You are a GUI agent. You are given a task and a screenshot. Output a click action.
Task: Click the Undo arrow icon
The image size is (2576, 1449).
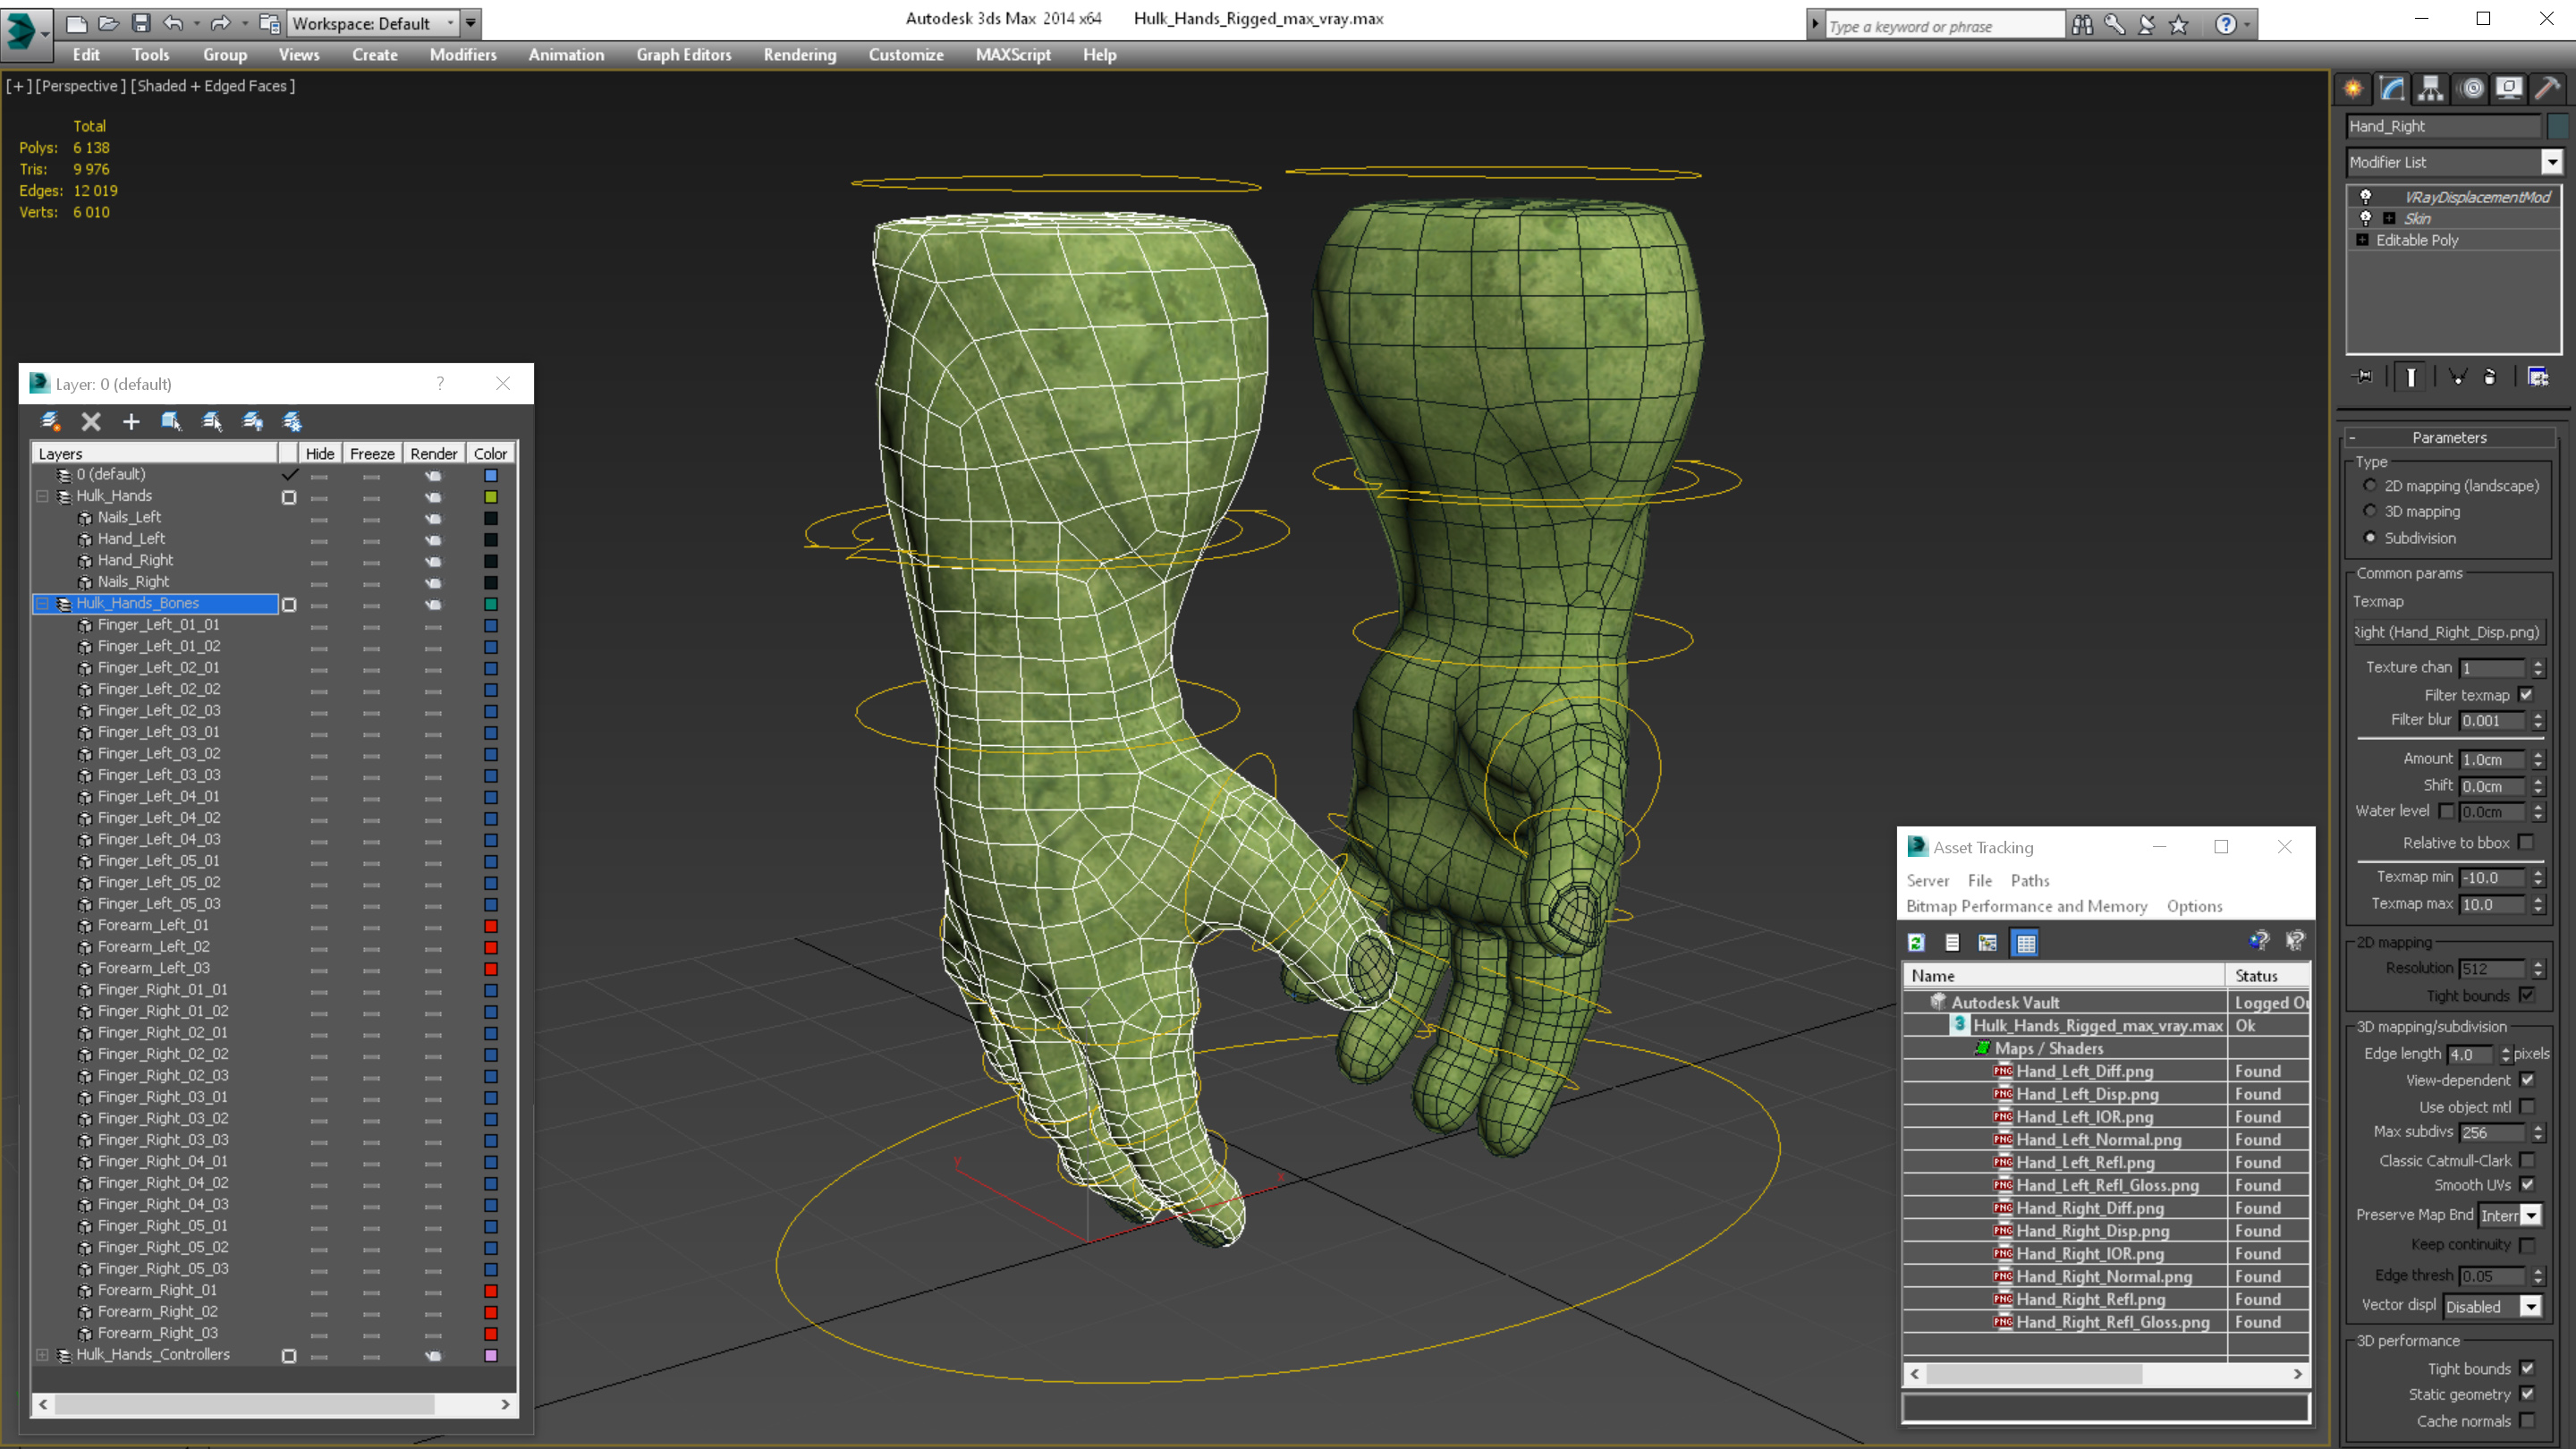[173, 23]
